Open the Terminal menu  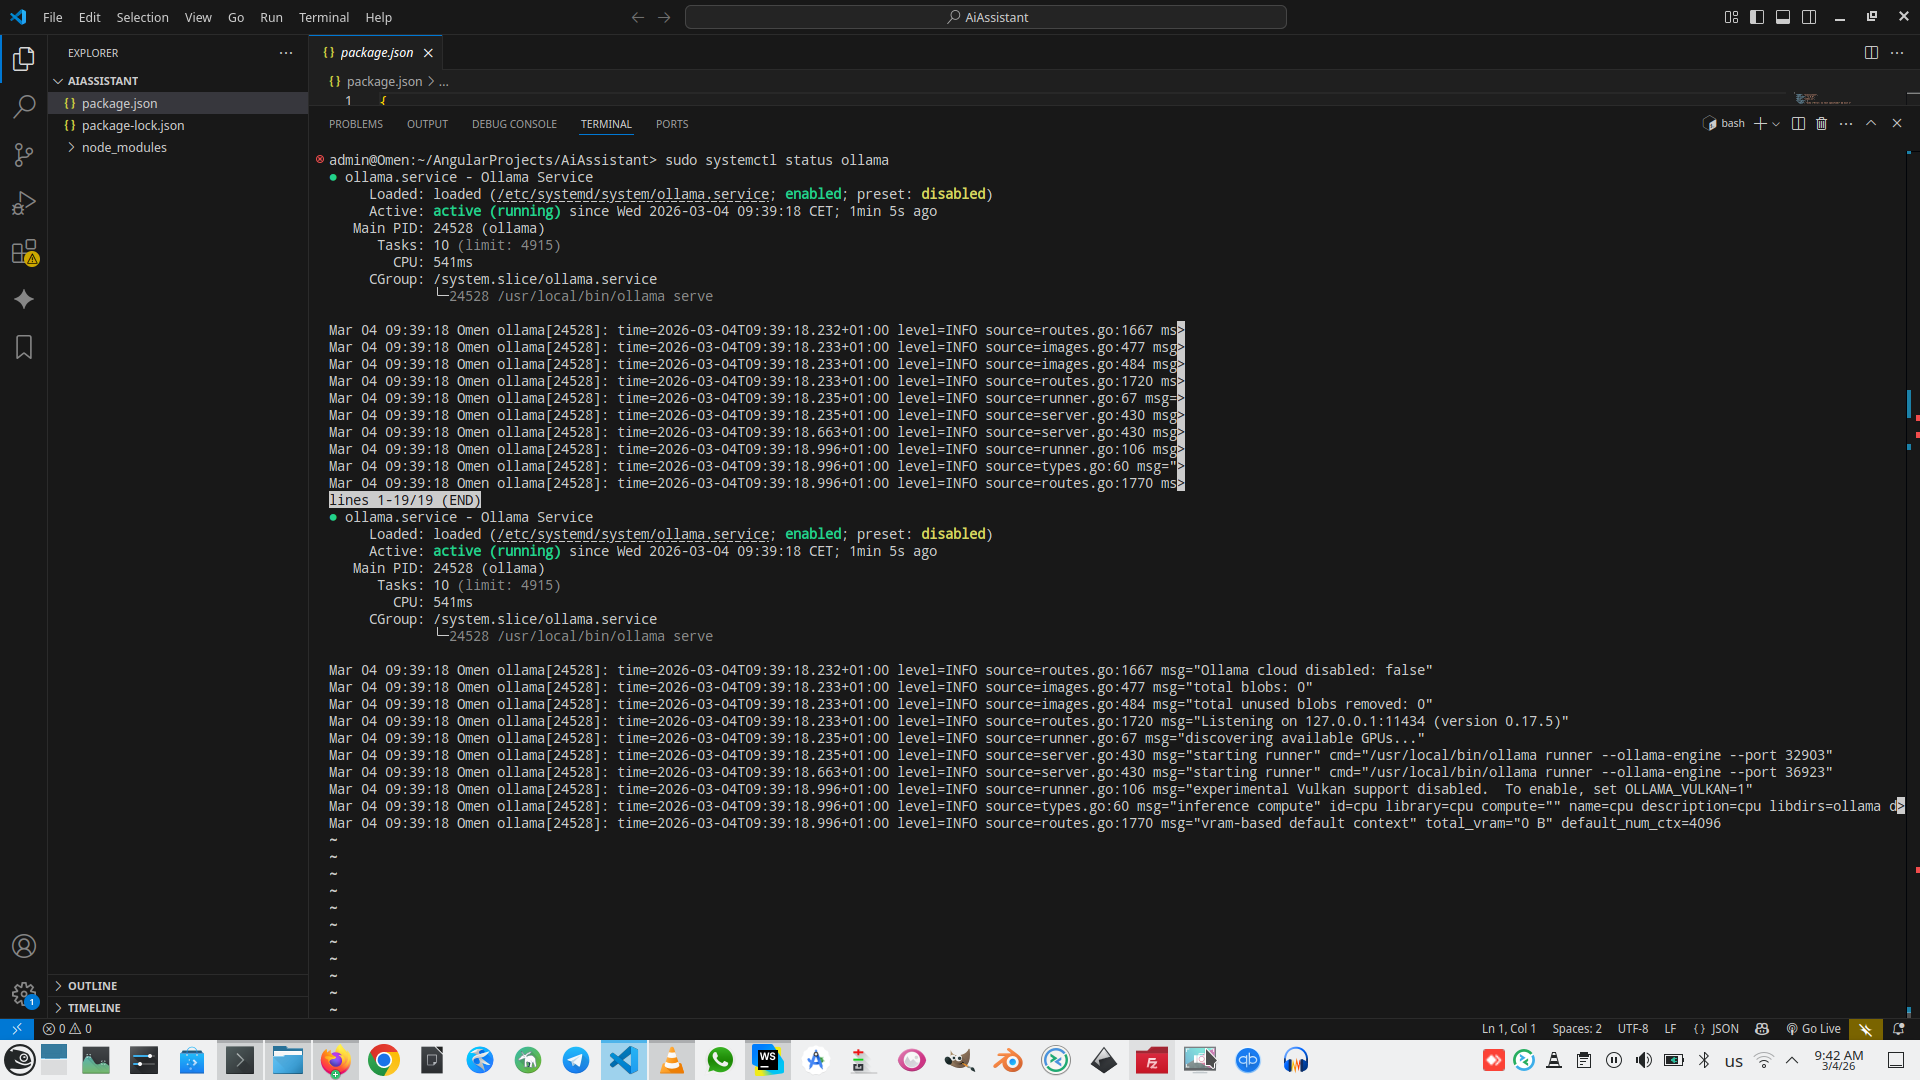(x=324, y=17)
